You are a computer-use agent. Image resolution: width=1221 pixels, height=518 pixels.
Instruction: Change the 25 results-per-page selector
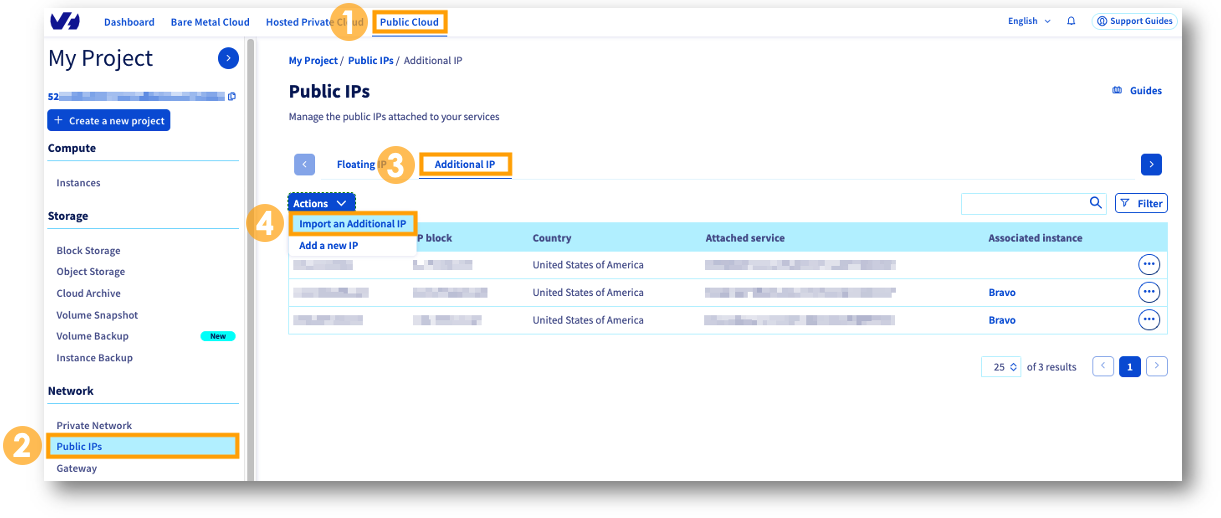coord(1001,367)
